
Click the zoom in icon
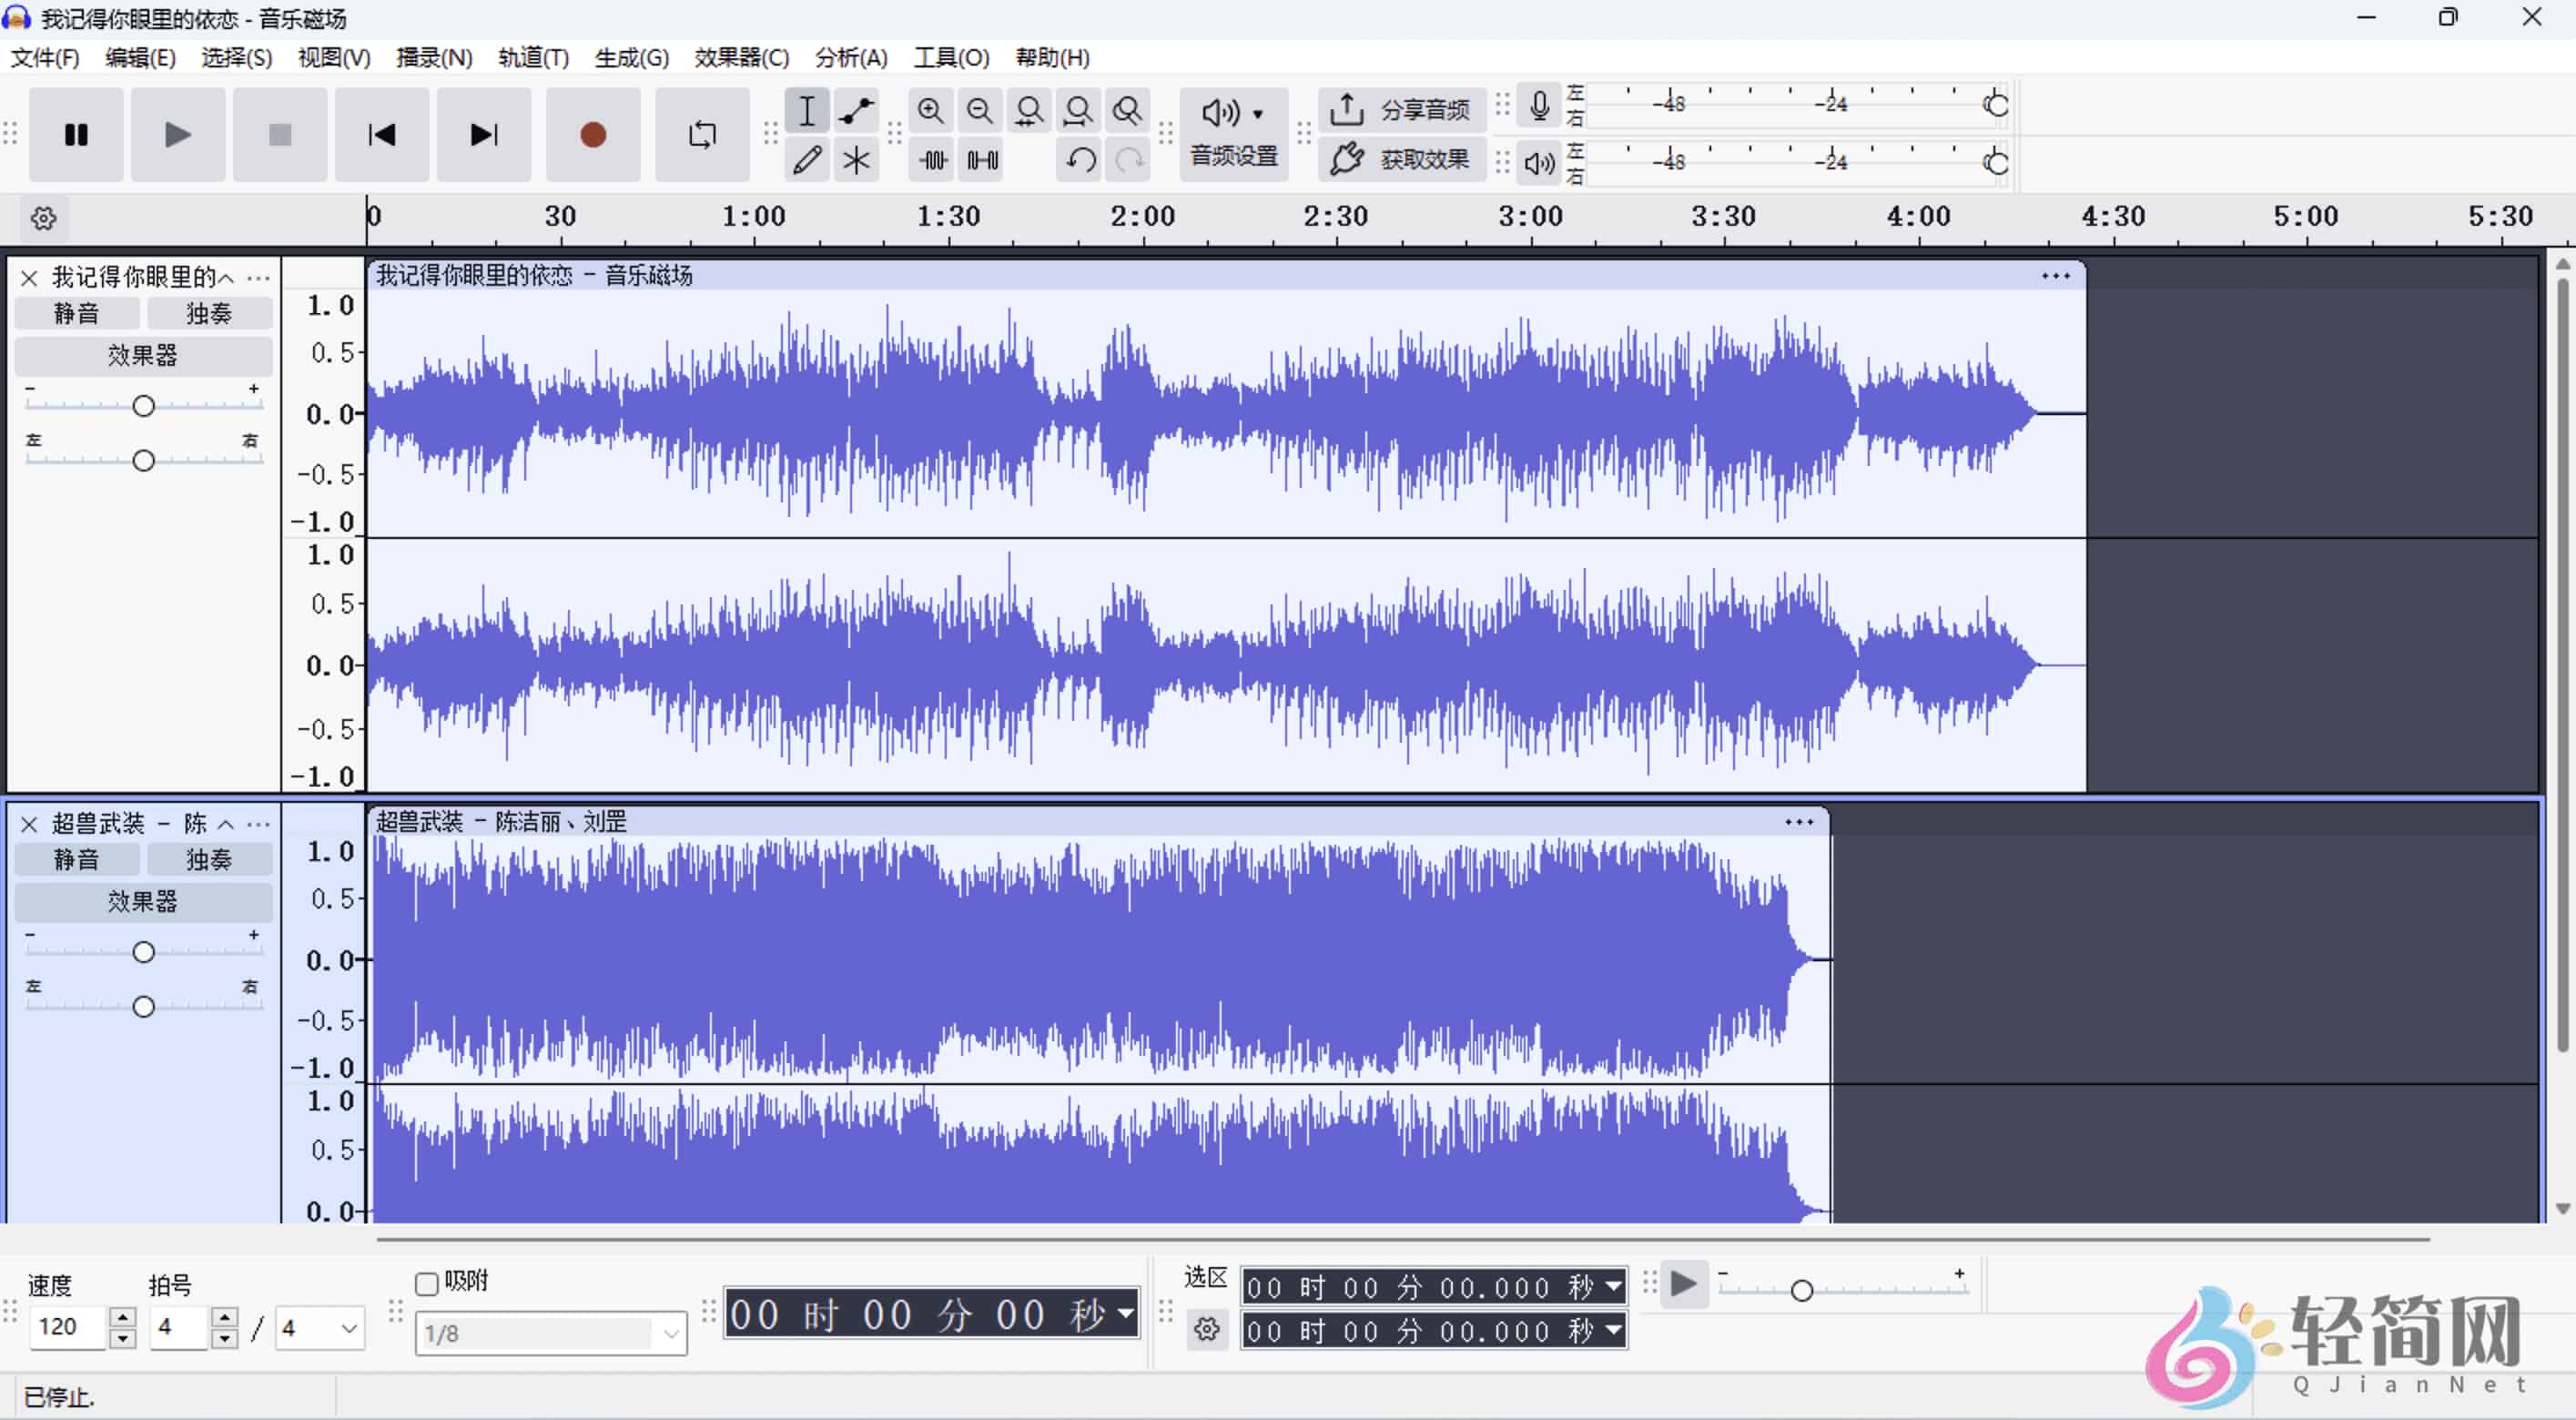[930, 111]
